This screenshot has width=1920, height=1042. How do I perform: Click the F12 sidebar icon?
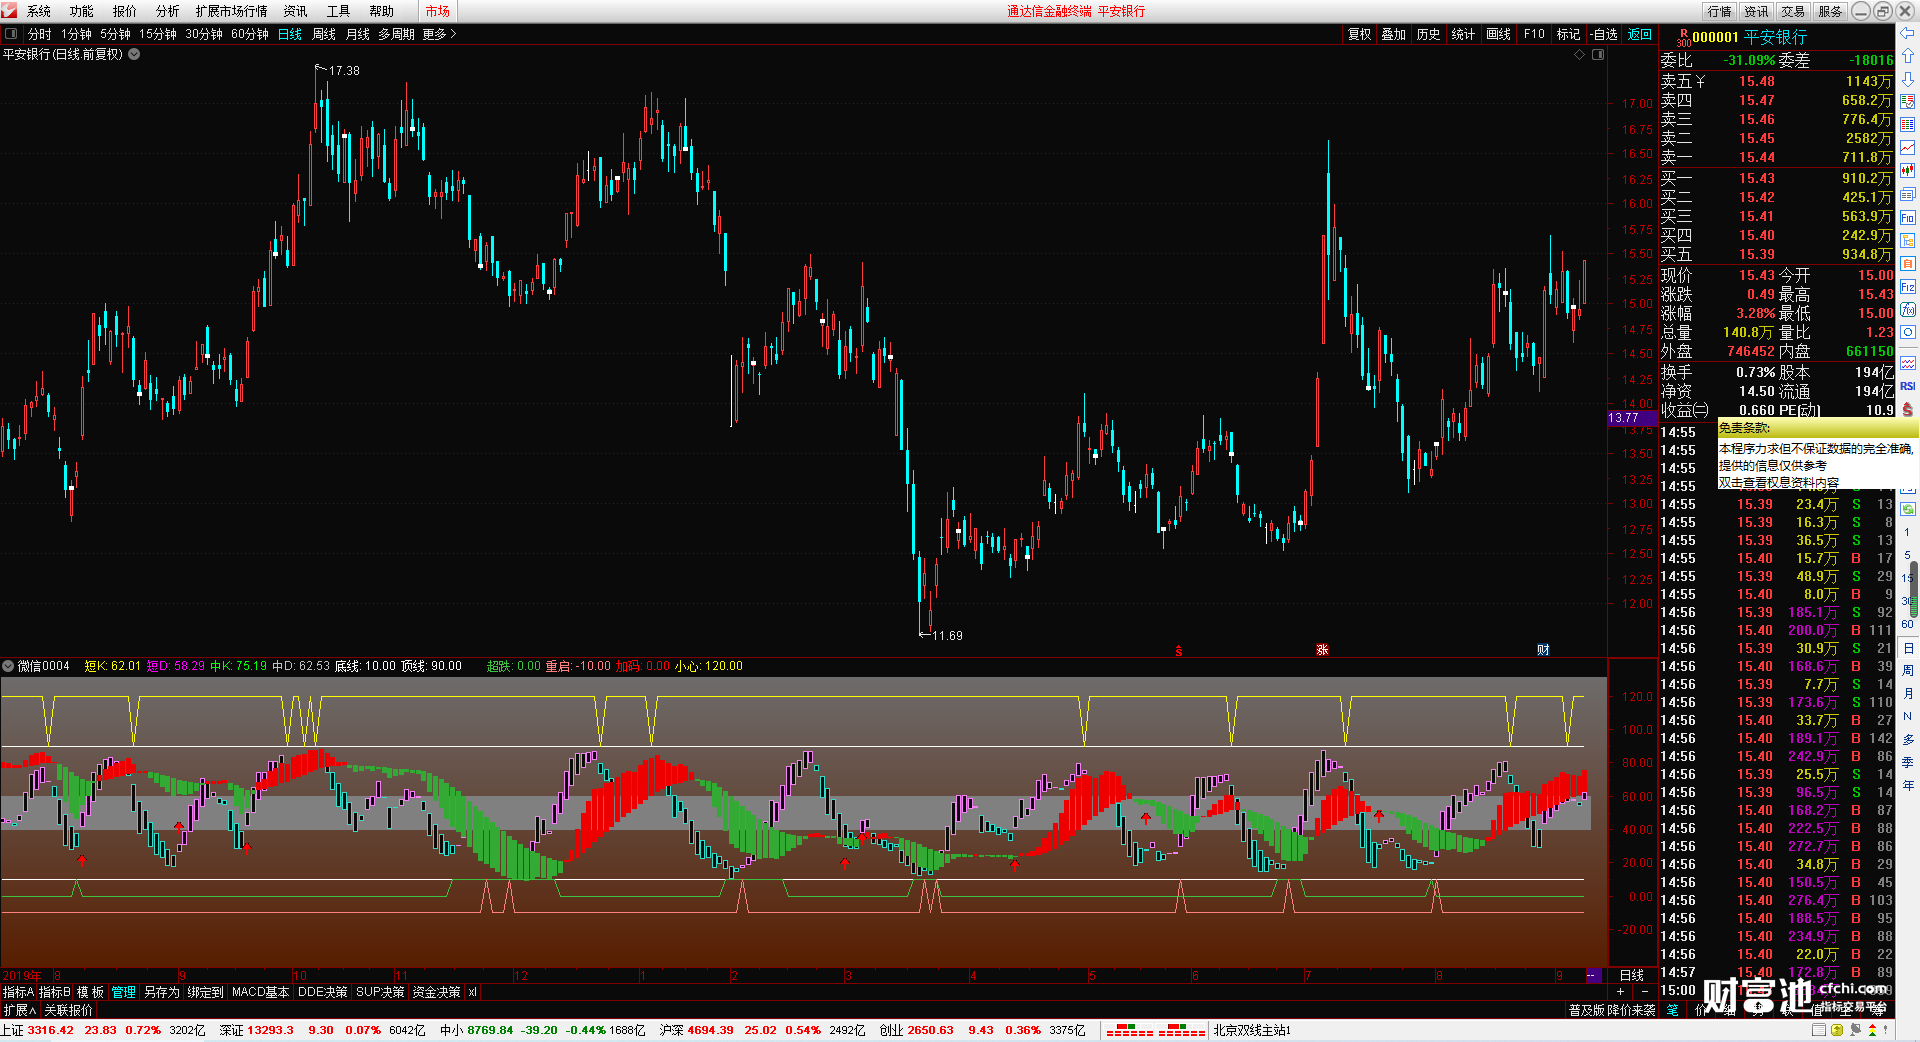1908,287
